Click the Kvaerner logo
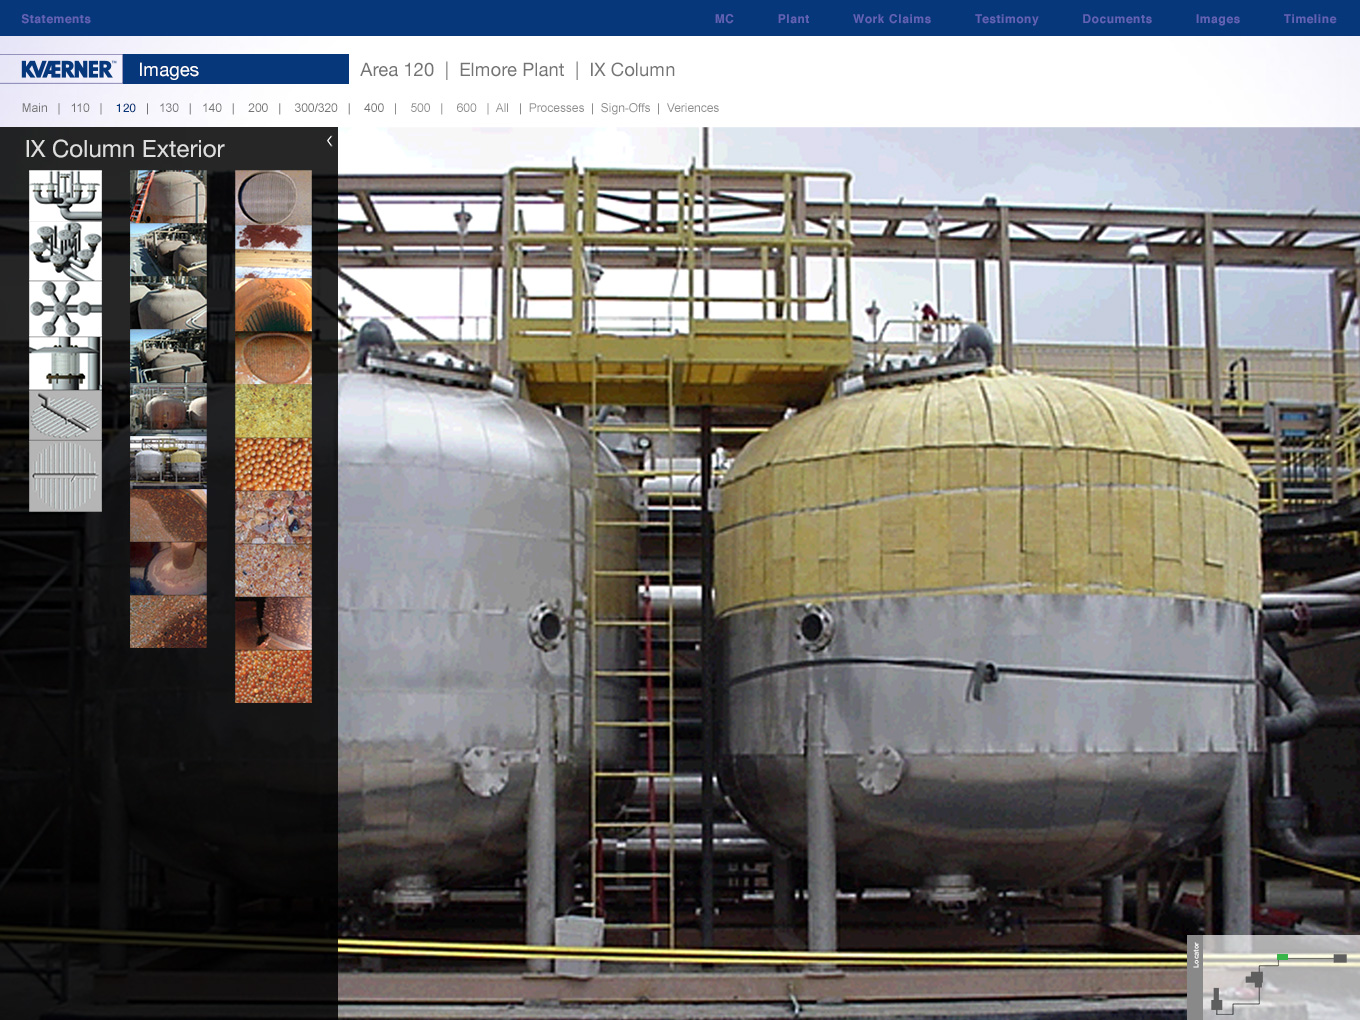The height and width of the screenshot is (1020, 1360). click(67, 69)
